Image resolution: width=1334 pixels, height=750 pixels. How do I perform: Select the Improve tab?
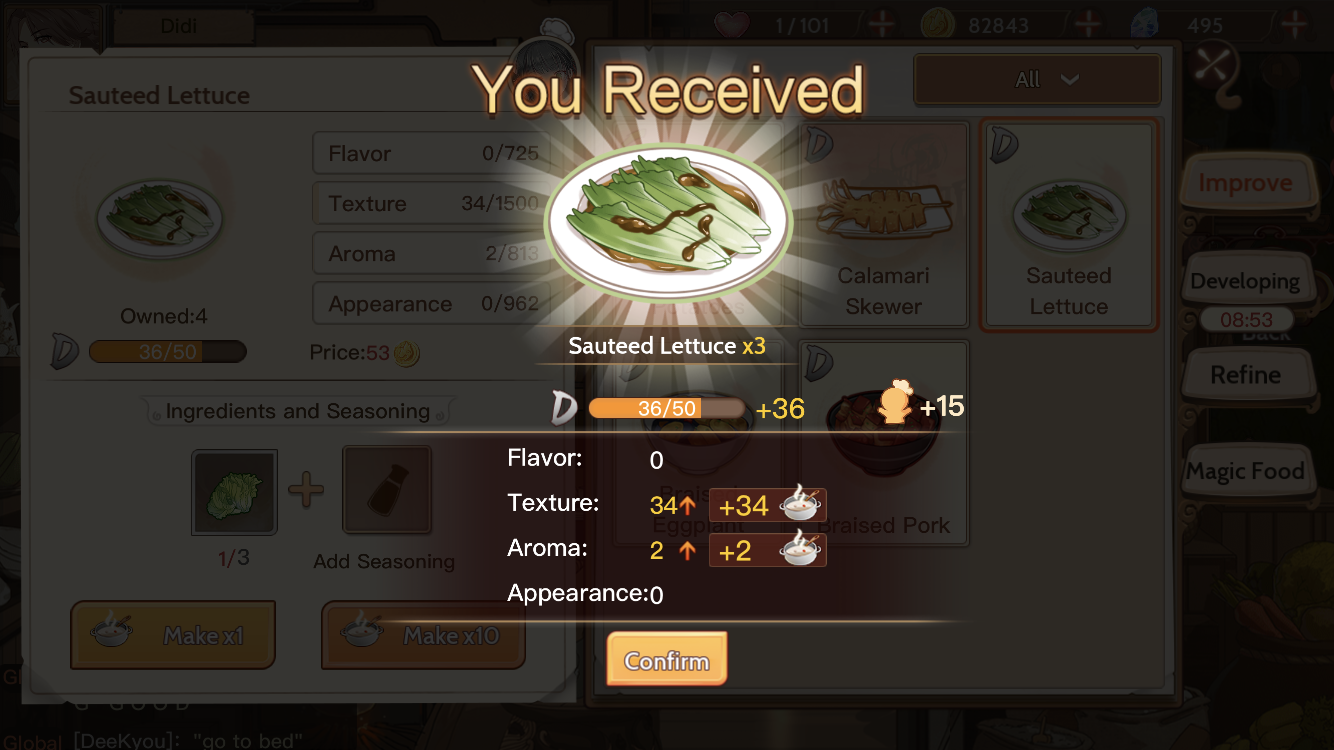1245,183
